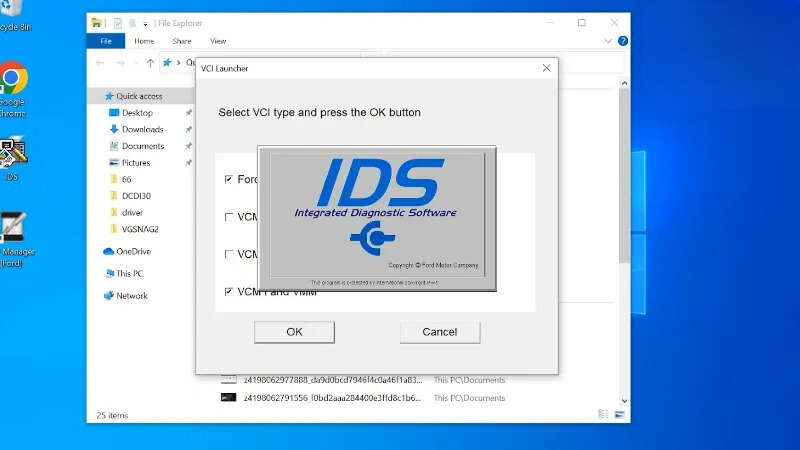Click the Quick access star in address bar
800x450 pixels.
pyautogui.click(x=167, y=62)
